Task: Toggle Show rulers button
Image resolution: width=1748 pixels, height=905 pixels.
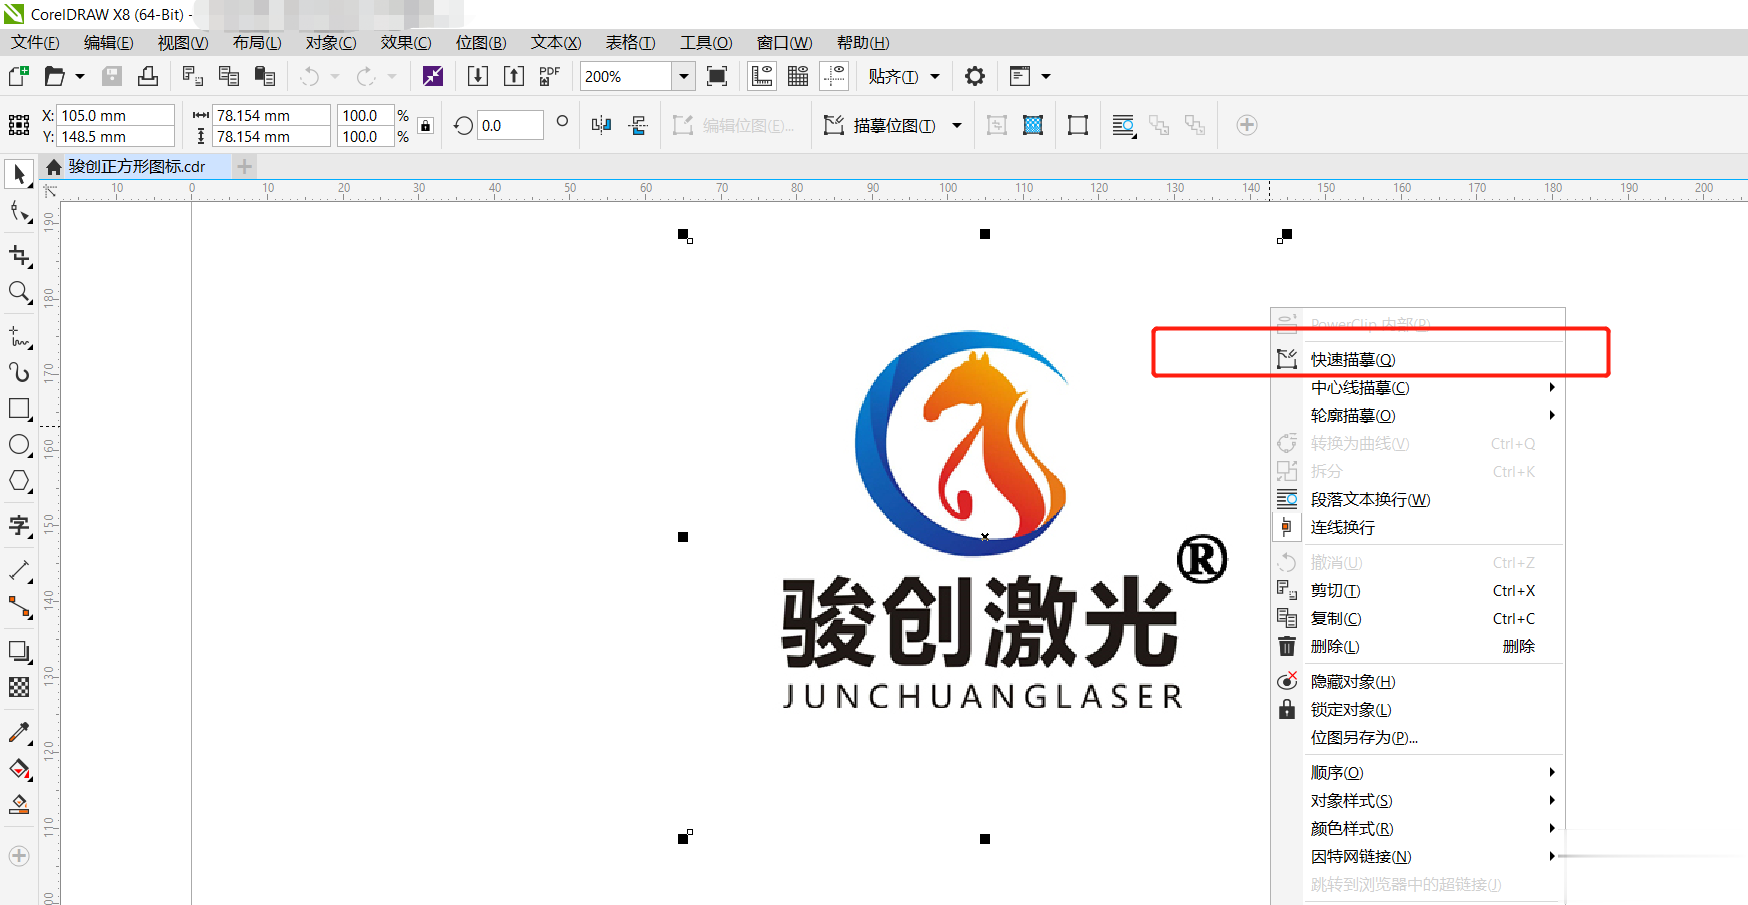Action: click(x=762, y=76)
